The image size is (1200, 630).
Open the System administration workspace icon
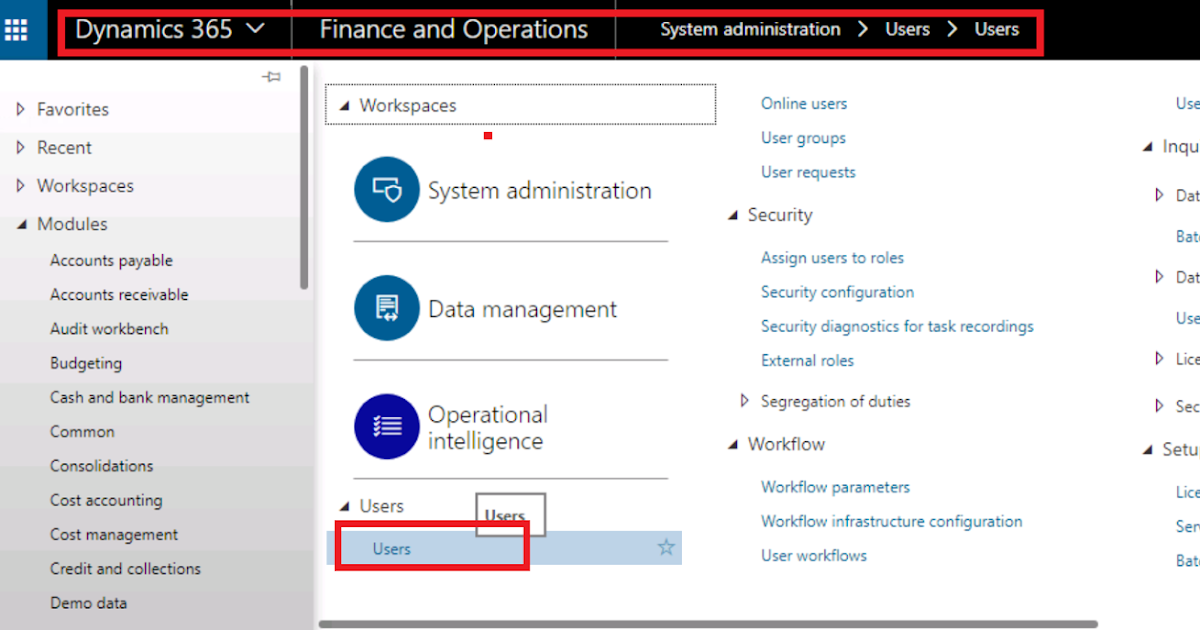tap(387, 188)
